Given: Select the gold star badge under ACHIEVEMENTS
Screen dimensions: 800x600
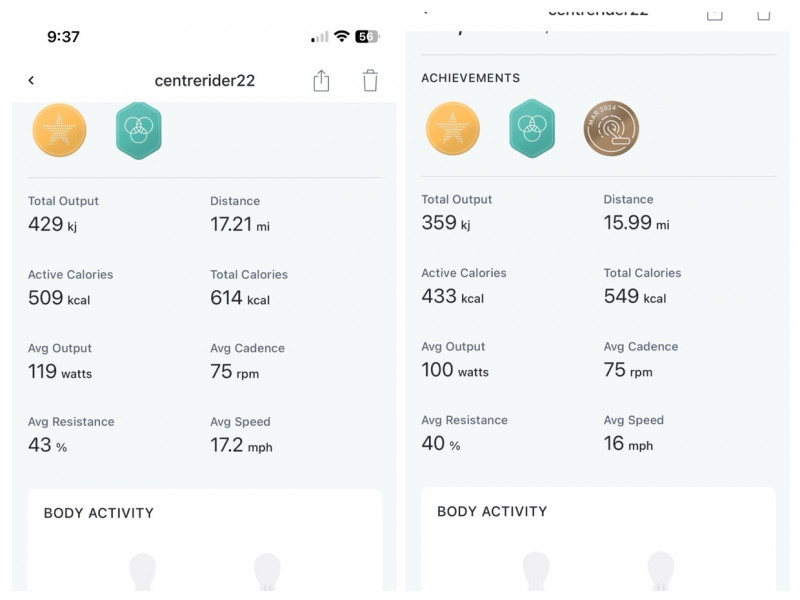Looking at the screenshot, I should [453, 129].
